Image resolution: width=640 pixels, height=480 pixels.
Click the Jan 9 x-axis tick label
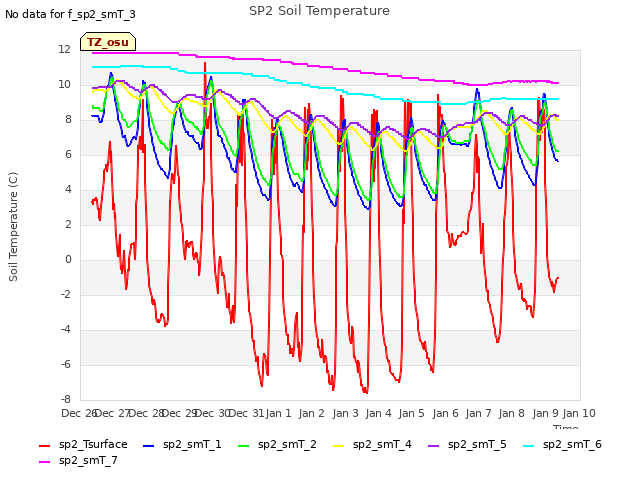coord(545,413)
